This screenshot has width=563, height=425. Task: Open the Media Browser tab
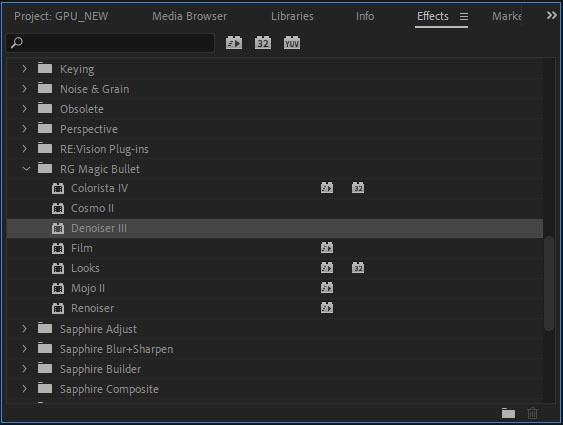pyautogui.click(x=190, y=16)
